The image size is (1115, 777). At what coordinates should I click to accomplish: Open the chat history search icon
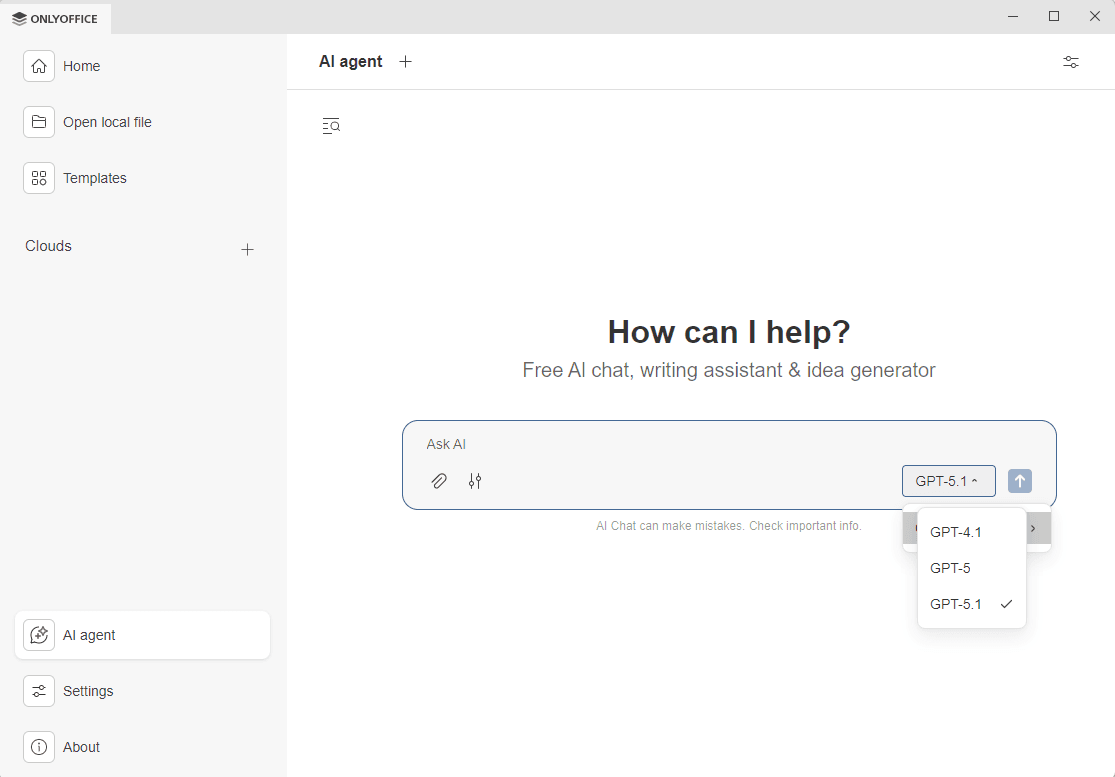coord(331,126)
